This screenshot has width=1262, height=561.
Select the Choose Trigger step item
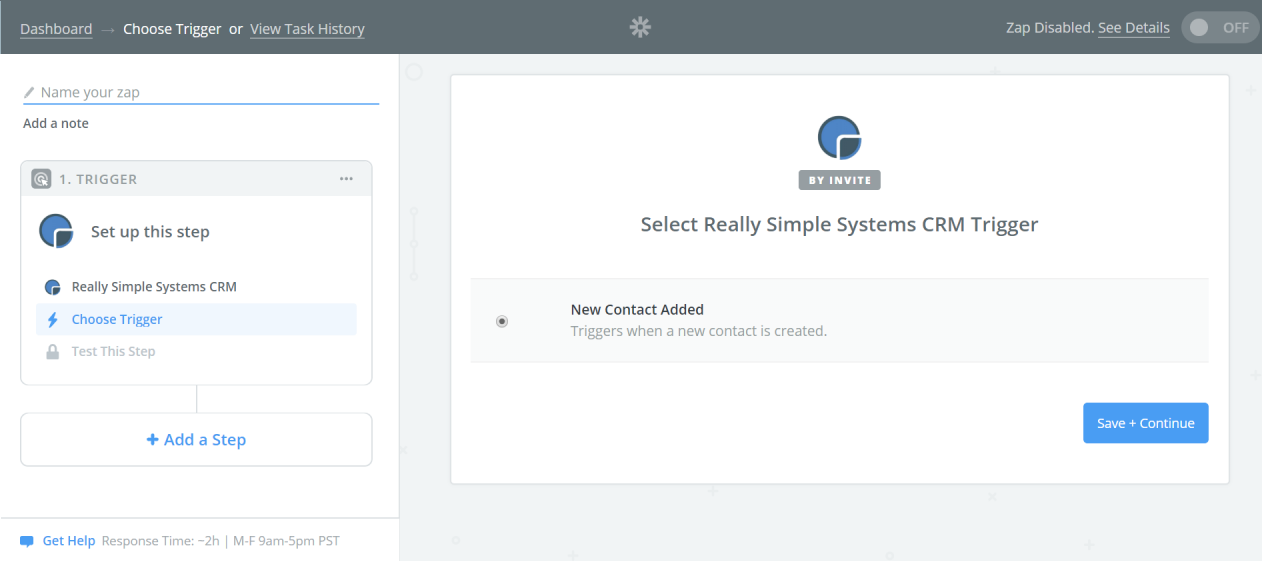click(196, 320)
